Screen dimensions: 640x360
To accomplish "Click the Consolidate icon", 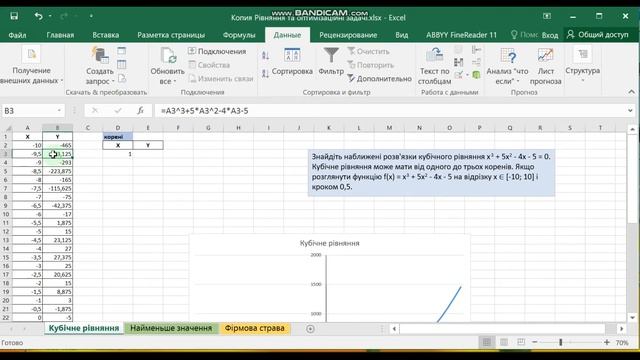I will click(476, 50).
